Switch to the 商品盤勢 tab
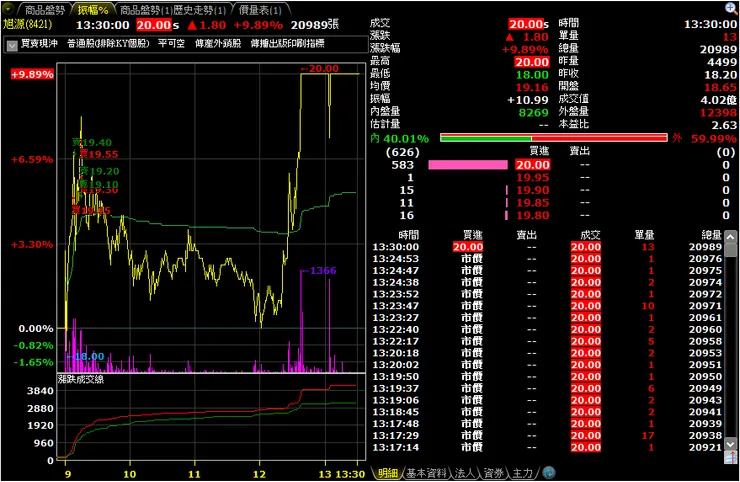 pyautogui.click(x=44, y=10)
